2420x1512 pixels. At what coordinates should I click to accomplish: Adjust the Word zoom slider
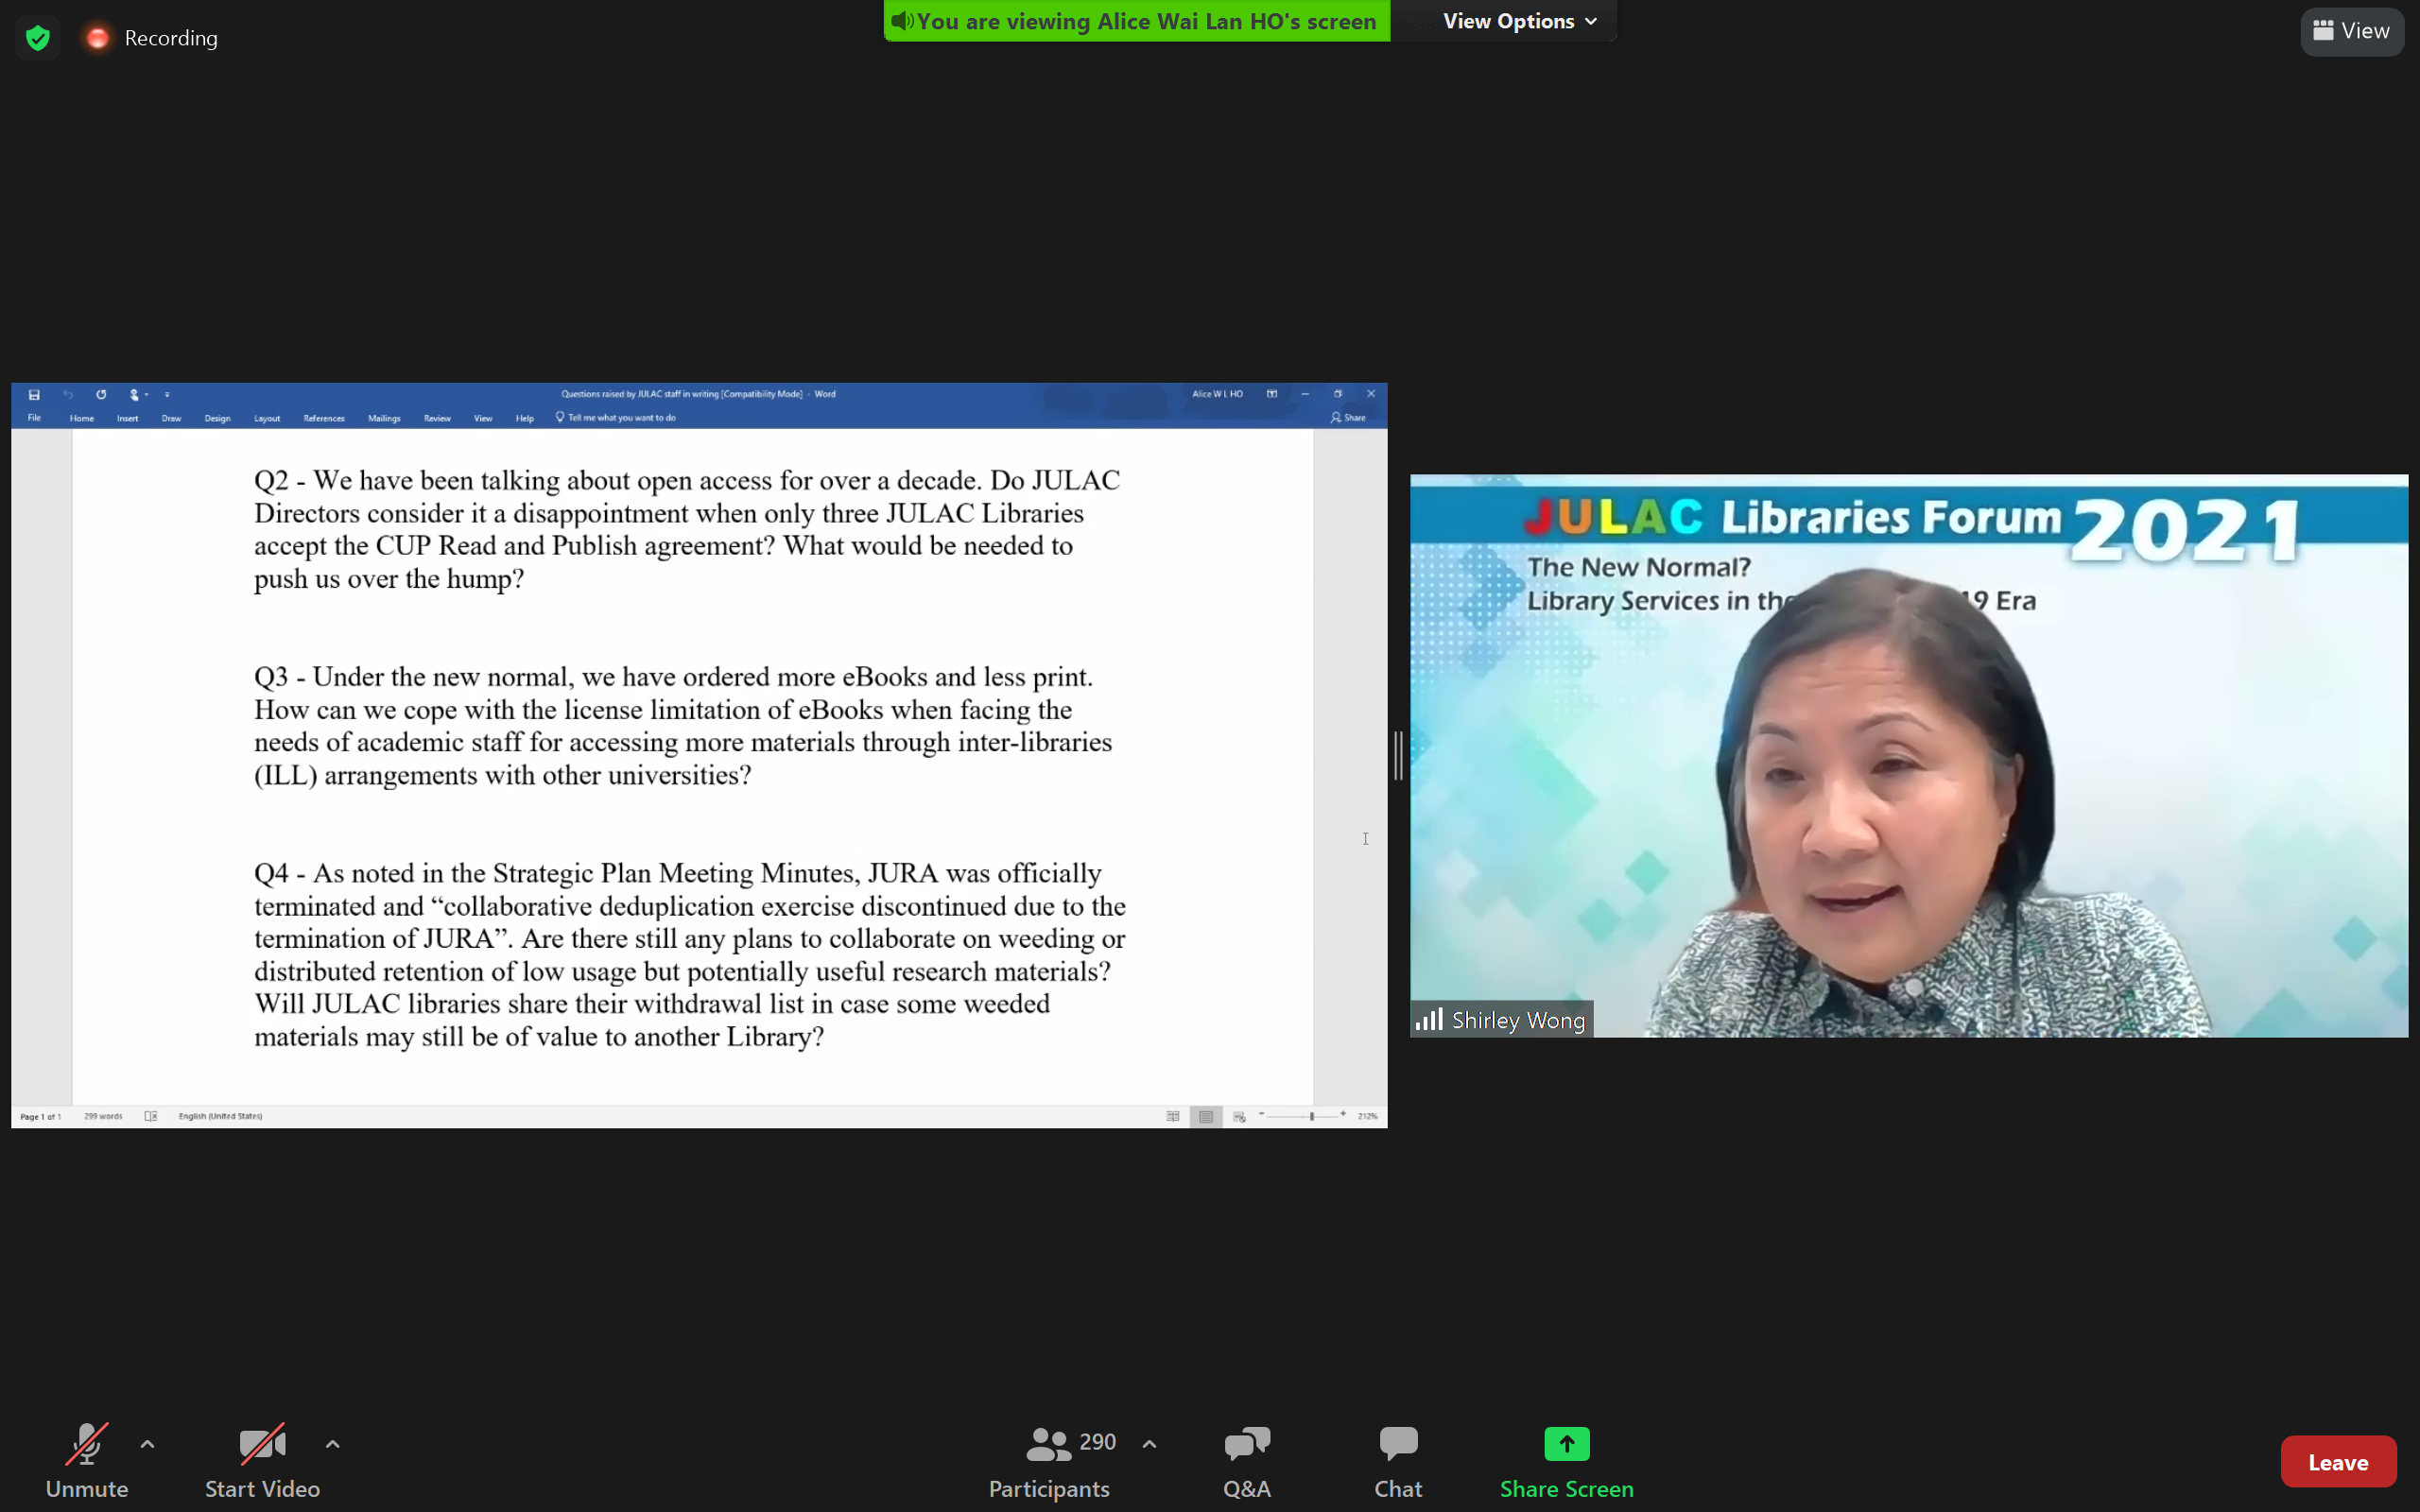tap(1311, 1116)
